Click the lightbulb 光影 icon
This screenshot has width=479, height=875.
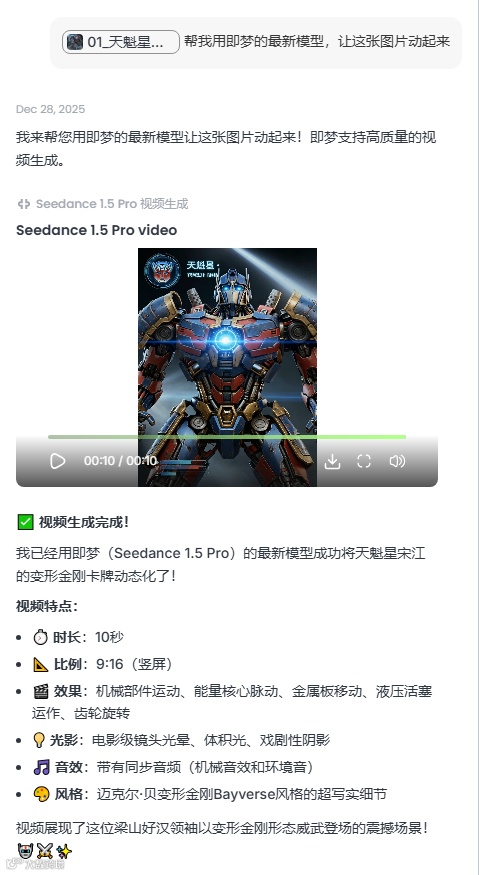(x=39, y=741)
